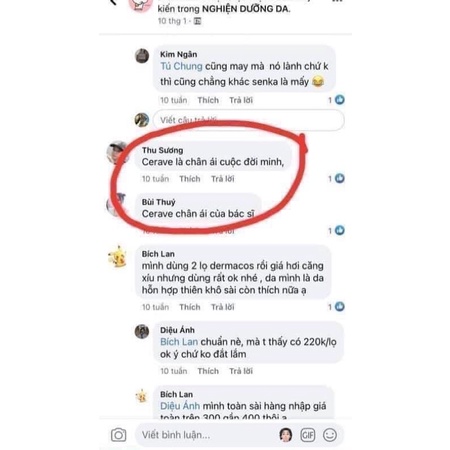Like Thu Sương's comment with Thích

(190, 179)
